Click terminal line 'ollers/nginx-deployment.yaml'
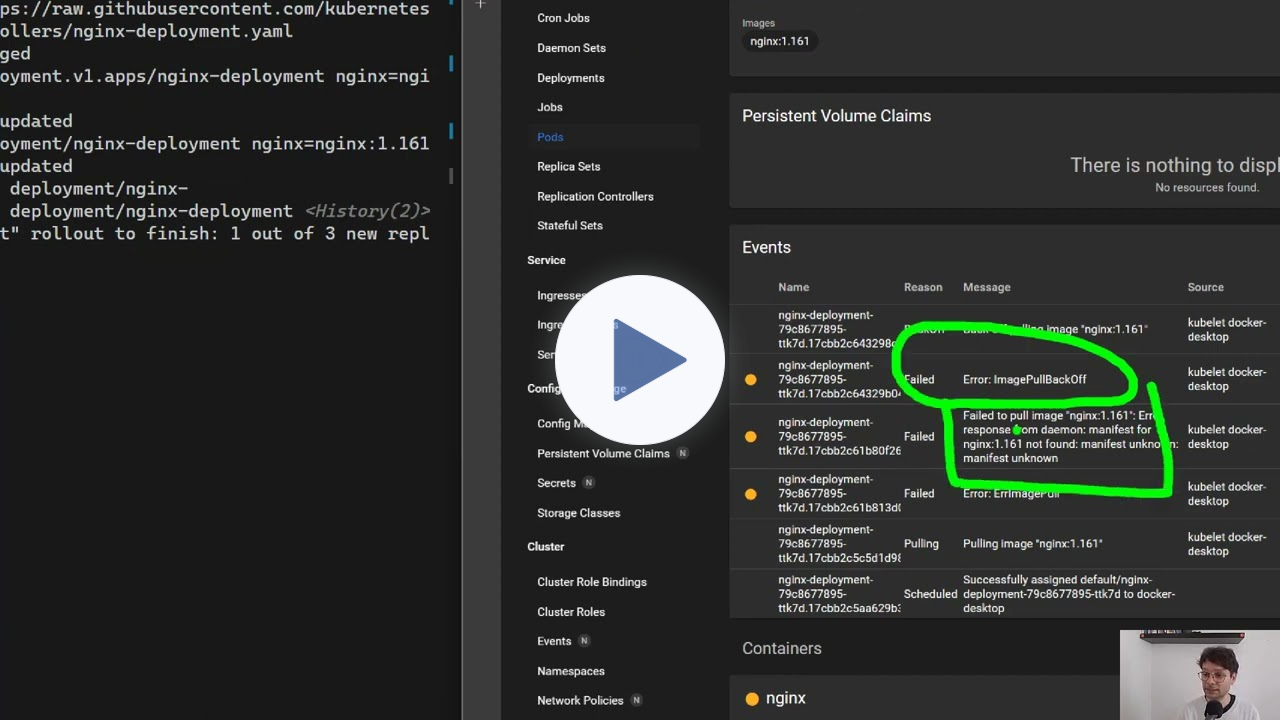This screenshot has width=1280, height=720. (x=146, y=31)
